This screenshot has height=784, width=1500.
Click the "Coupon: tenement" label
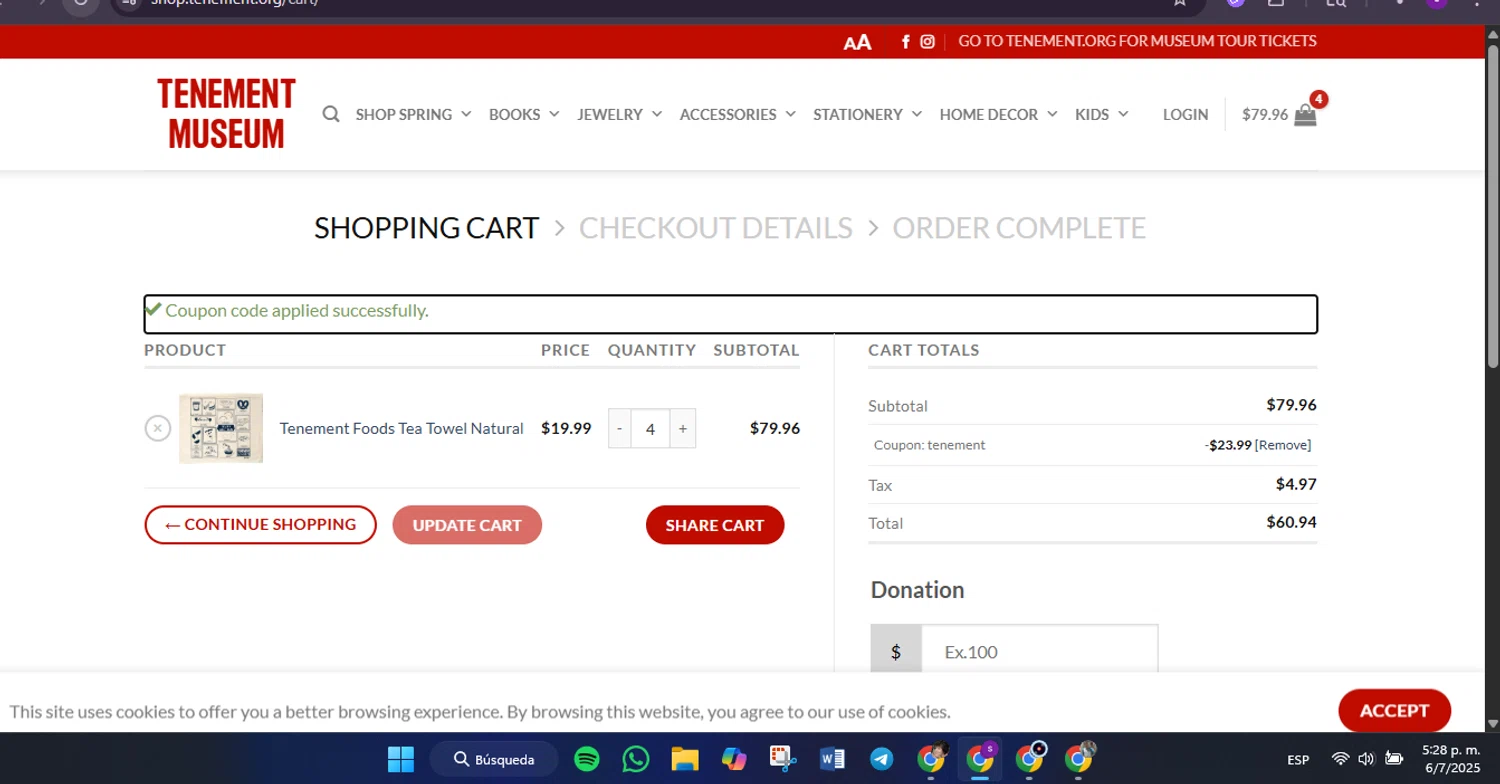click(x=929, y=445)
